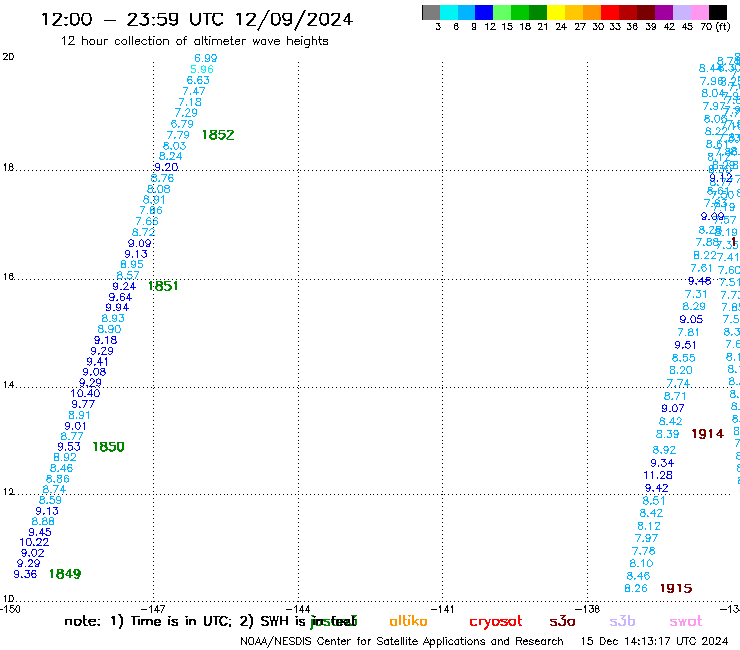Click the reading 9.36 next to 1849
This screenshot has width=740, height=650.
25,574
